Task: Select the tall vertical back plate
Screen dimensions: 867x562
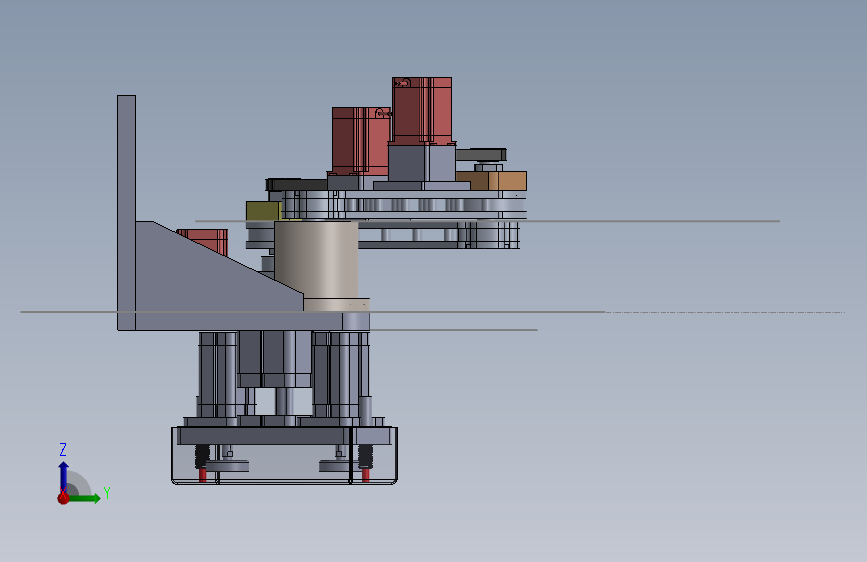Action: tap(126, 212)
